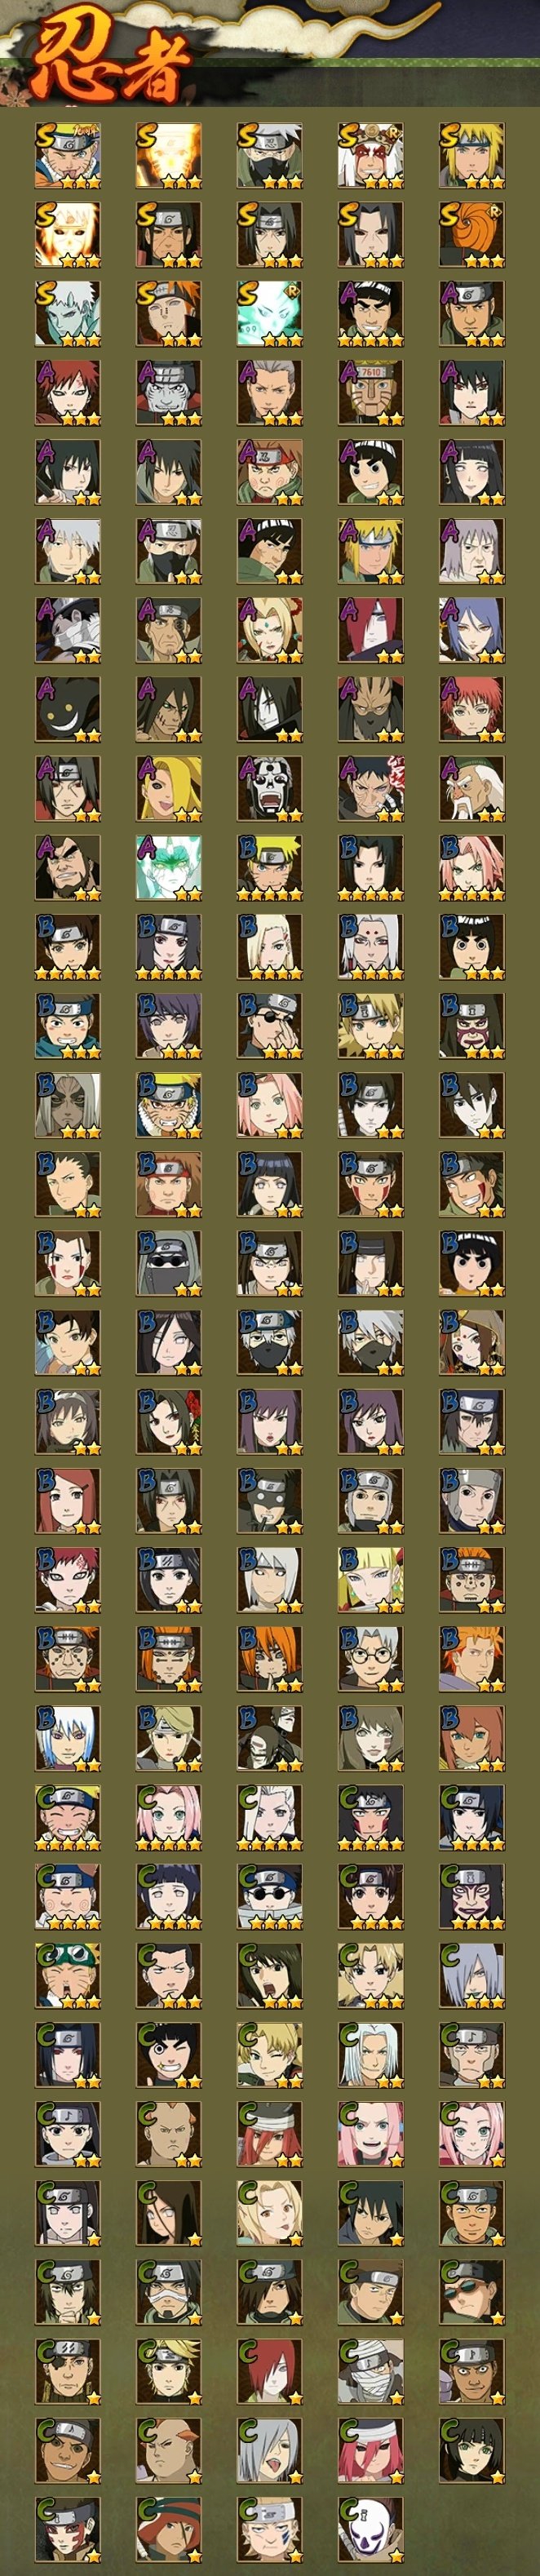Choose the skull face-paint Hidan A-rank portrait
The width and height of the screenshot is (540, 2576).
tap(269, 789)
